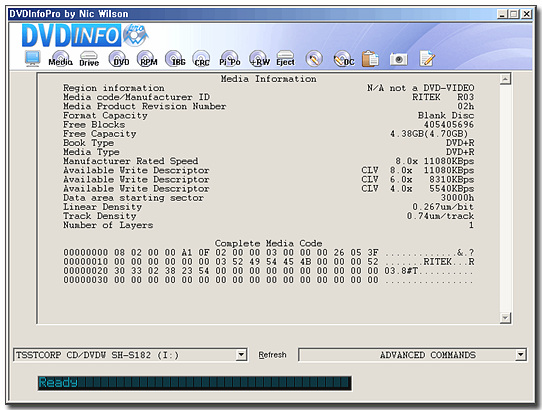Viewport: 542px width, 410px height.
Task: Click the 'Region information' row label
Action: pyautogui.click(x=114, y=88)
